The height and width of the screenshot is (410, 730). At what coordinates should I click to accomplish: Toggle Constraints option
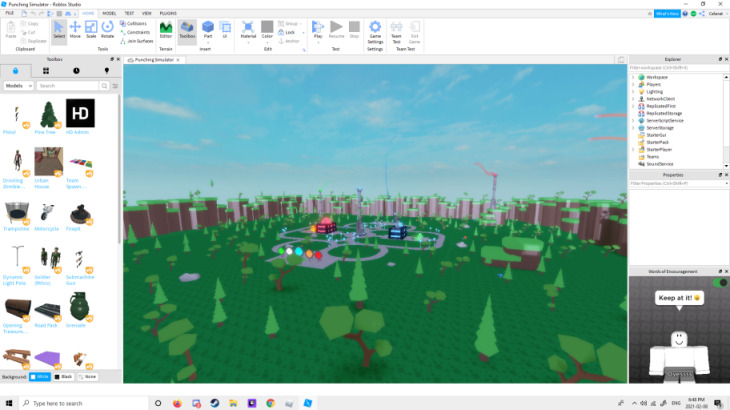tap(135, 32)
